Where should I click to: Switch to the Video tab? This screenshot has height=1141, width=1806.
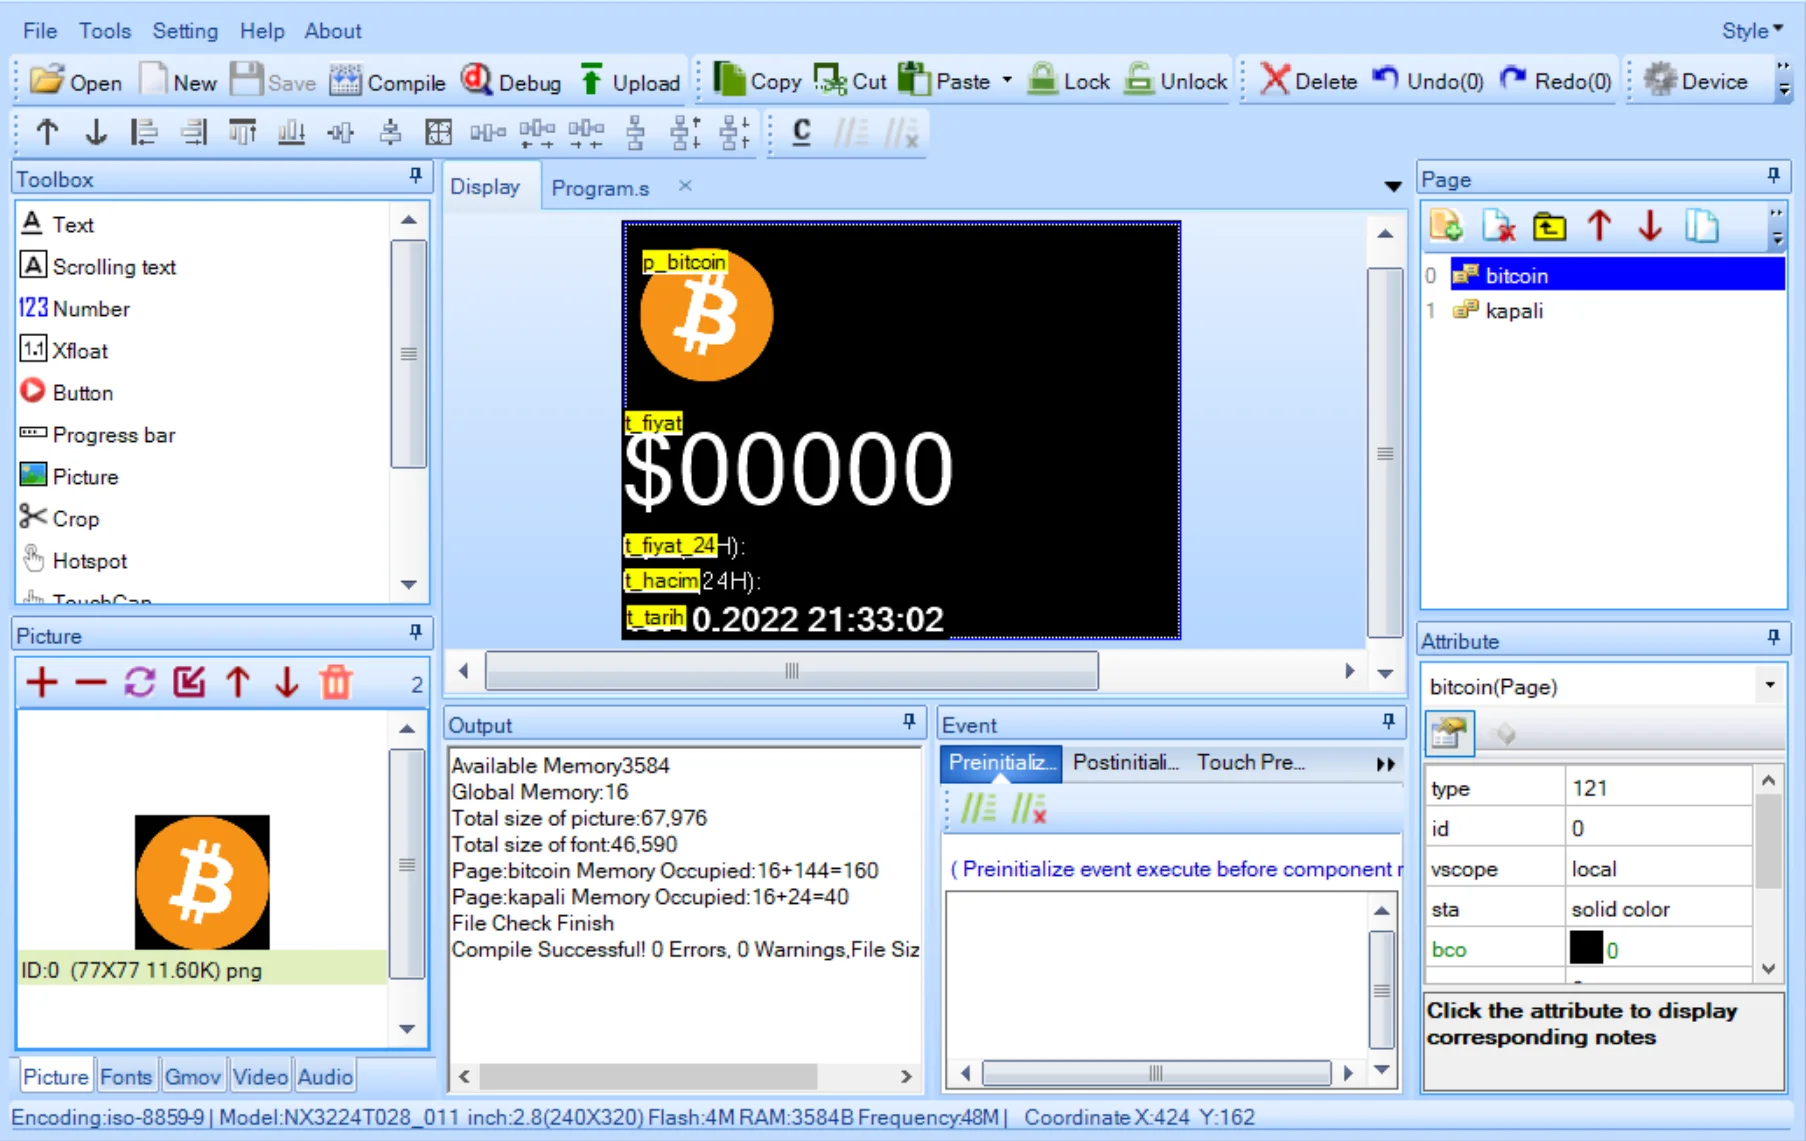point(260,1077)
